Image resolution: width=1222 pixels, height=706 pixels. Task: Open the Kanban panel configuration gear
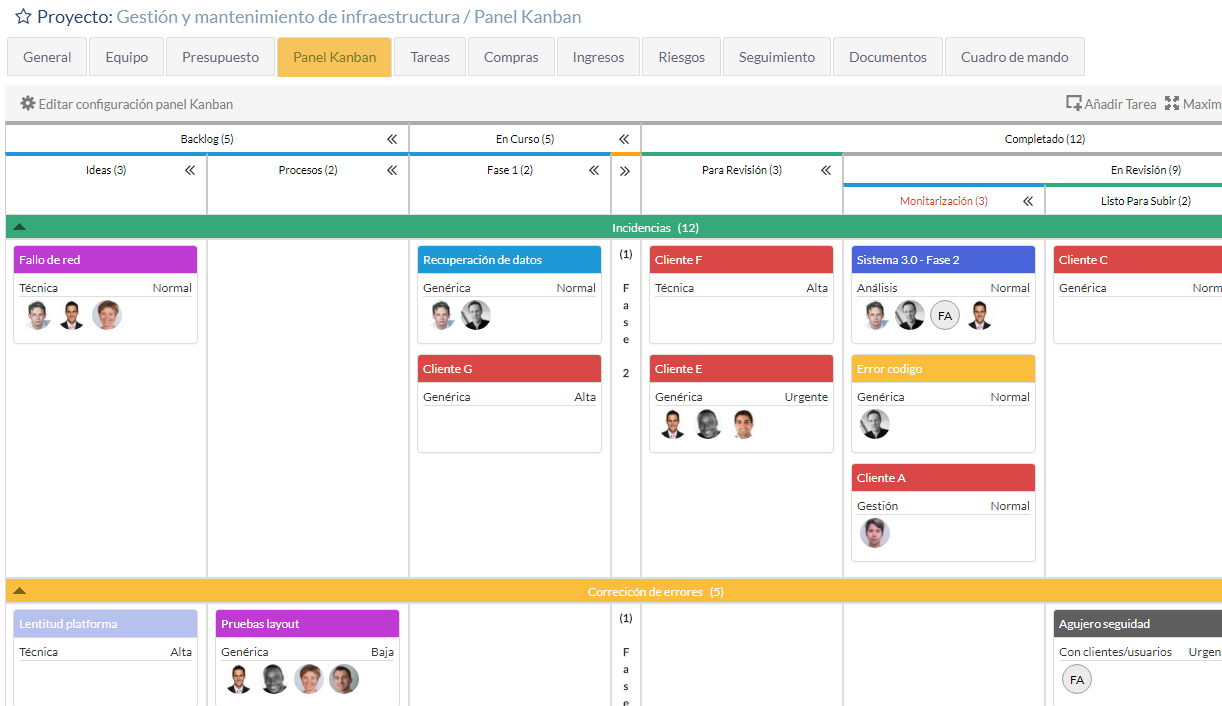(x=29, y=103)
